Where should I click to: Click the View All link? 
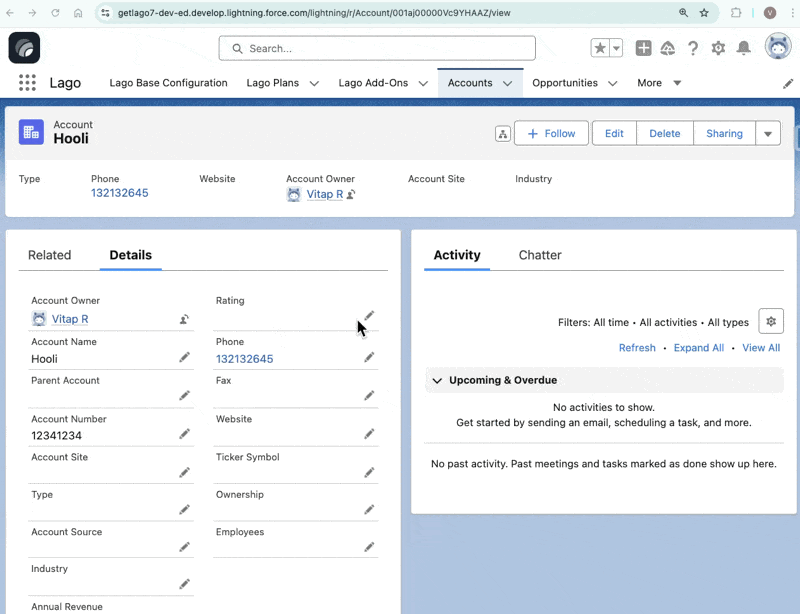(761, 348)
